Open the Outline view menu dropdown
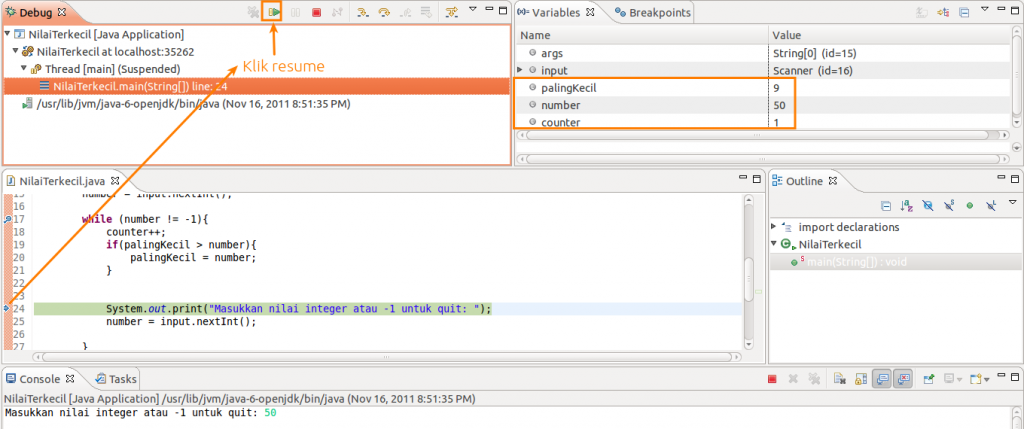 (1012, 203)
